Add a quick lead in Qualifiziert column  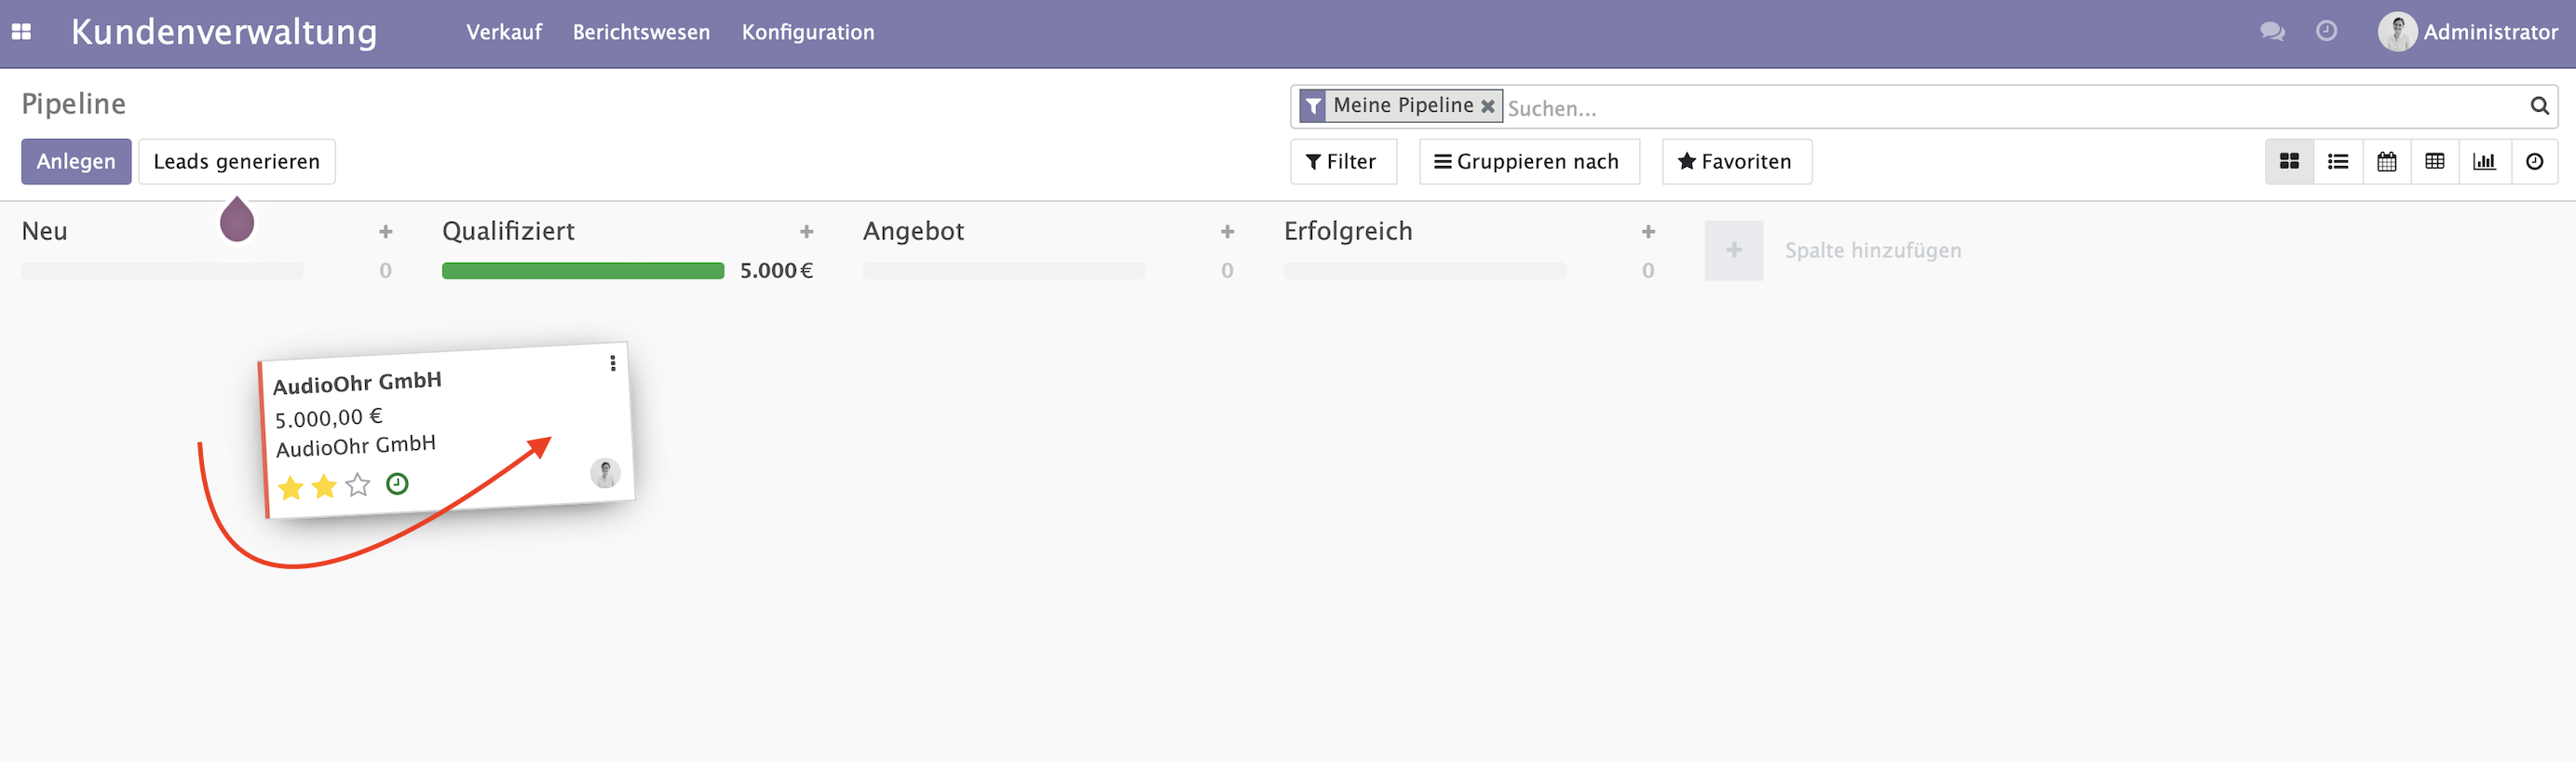click(x=807, y=232)
